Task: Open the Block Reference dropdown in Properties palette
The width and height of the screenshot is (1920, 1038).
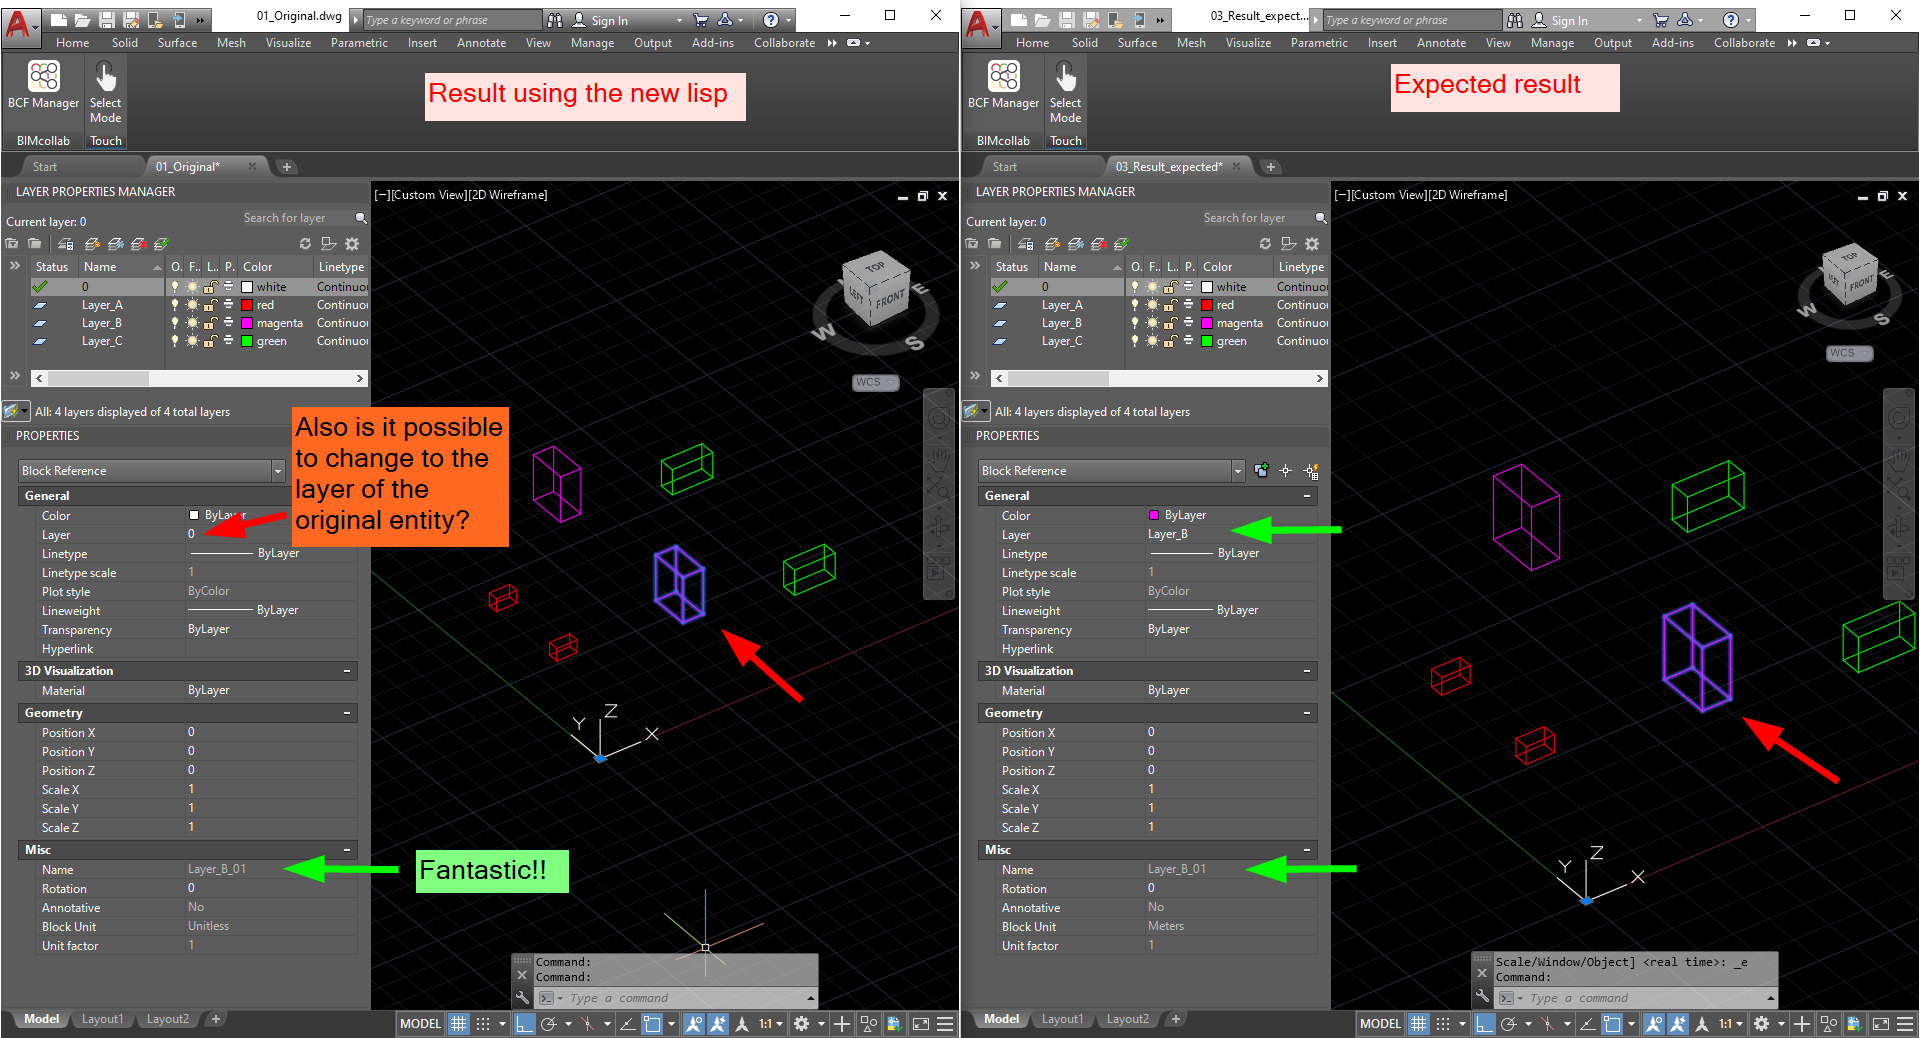Action: coord(277,470)
